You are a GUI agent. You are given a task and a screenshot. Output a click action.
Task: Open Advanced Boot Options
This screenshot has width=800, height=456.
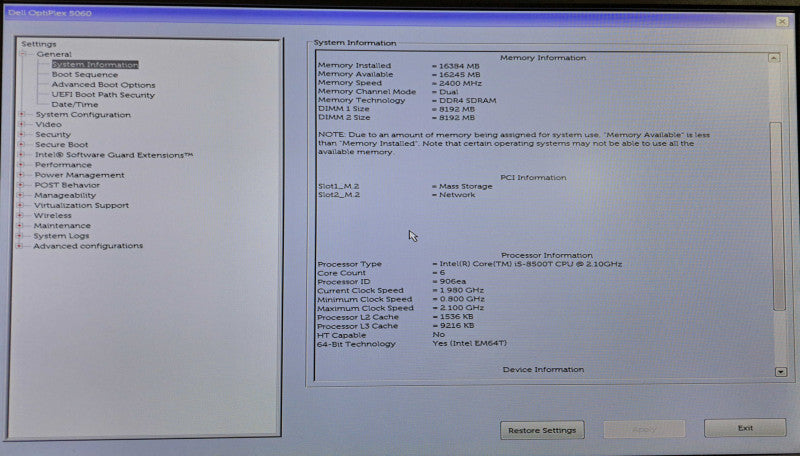(103, 85)
